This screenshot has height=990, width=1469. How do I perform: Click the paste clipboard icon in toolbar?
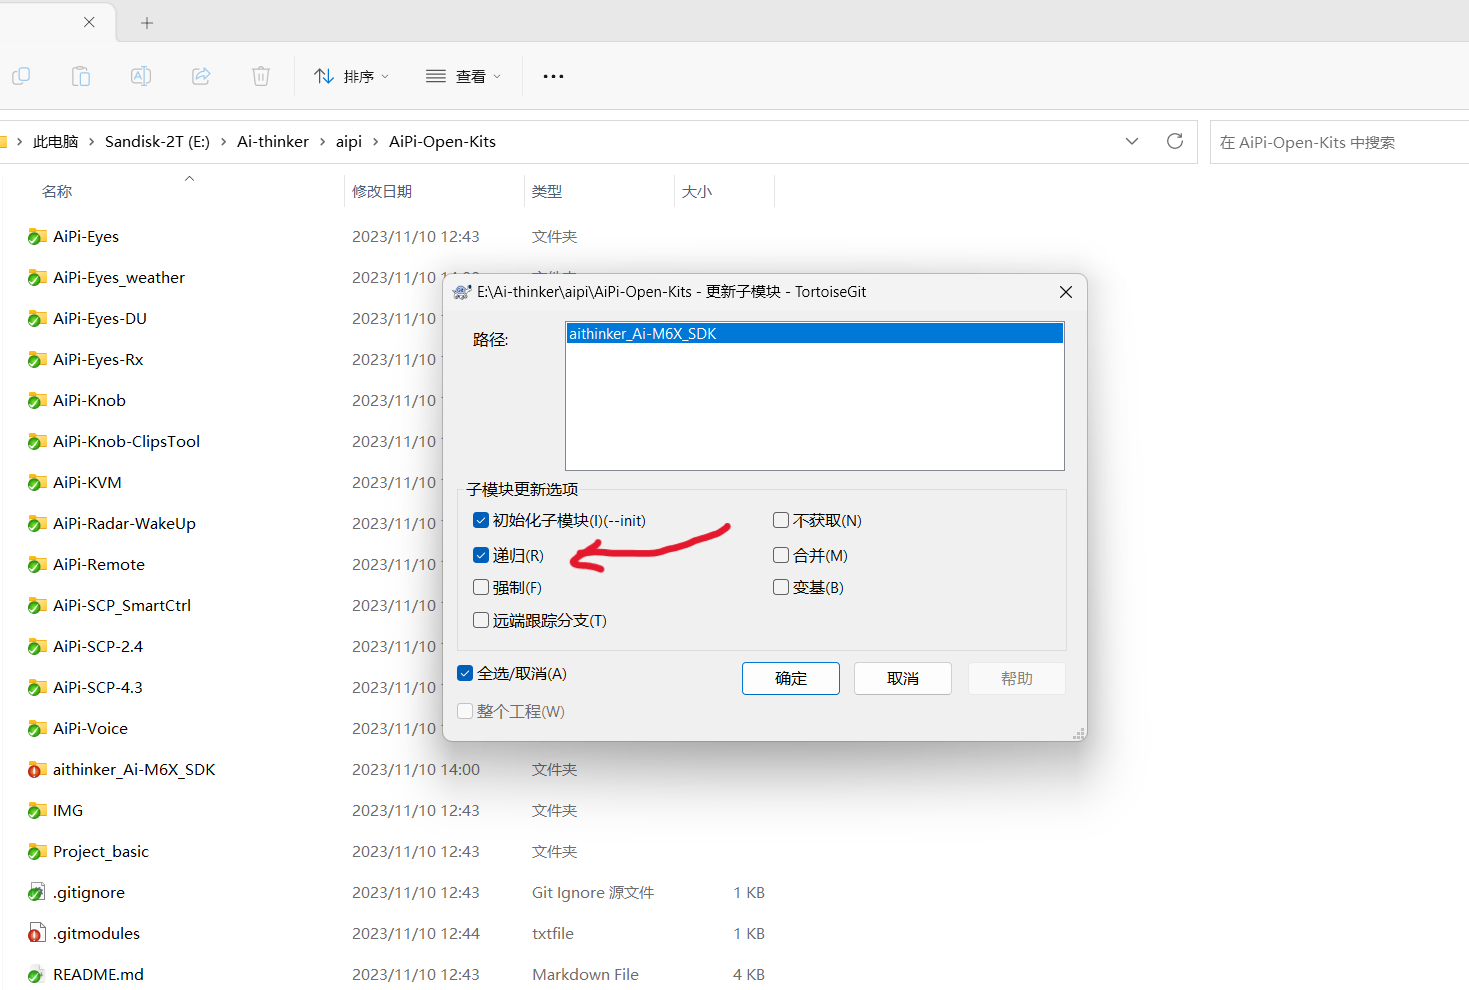click(x=81, y=76)
